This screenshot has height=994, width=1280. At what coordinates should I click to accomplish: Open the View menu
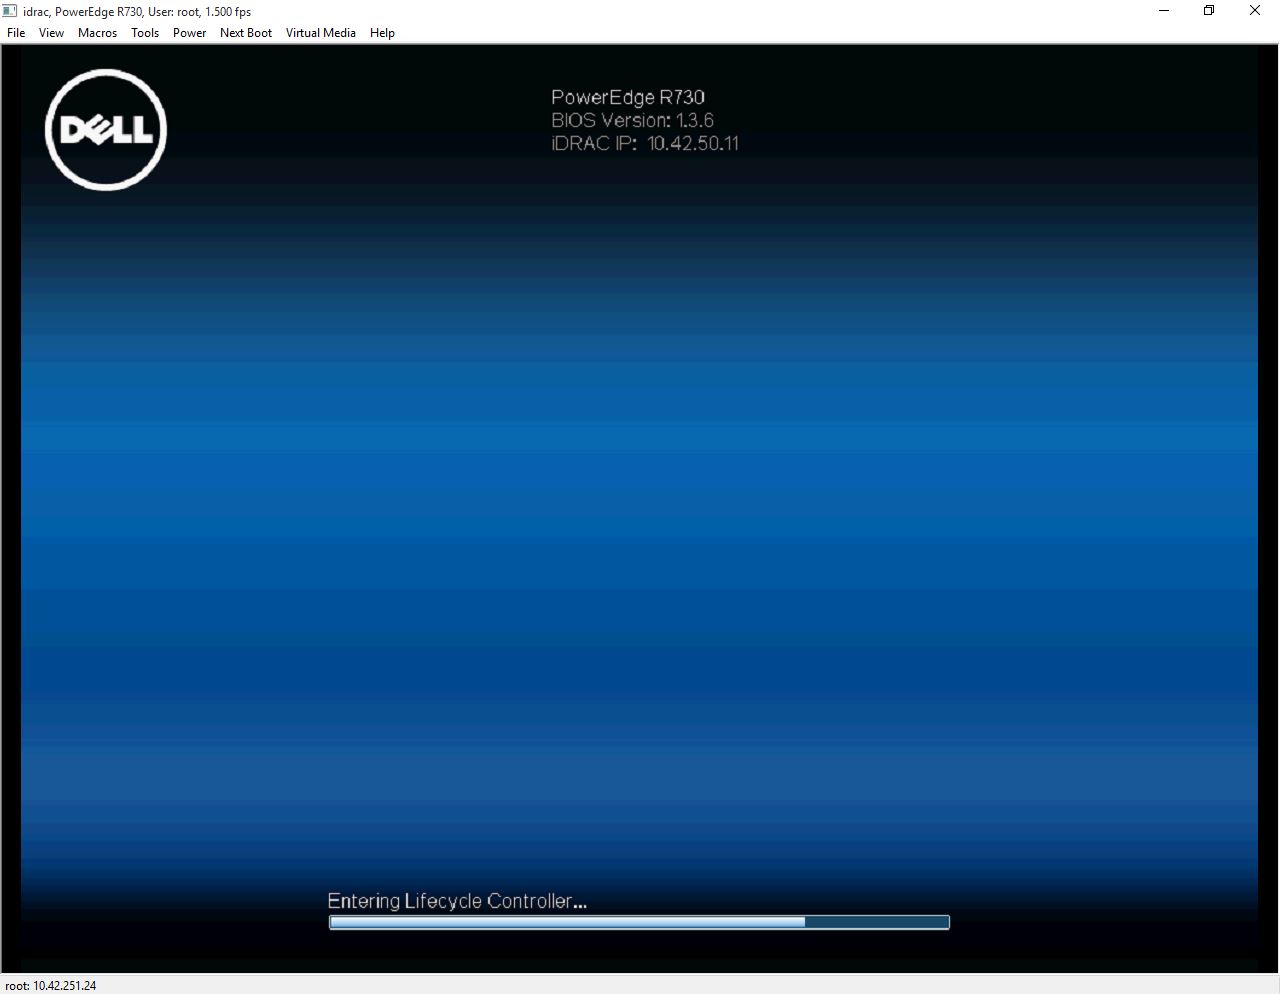coord(51,33)
